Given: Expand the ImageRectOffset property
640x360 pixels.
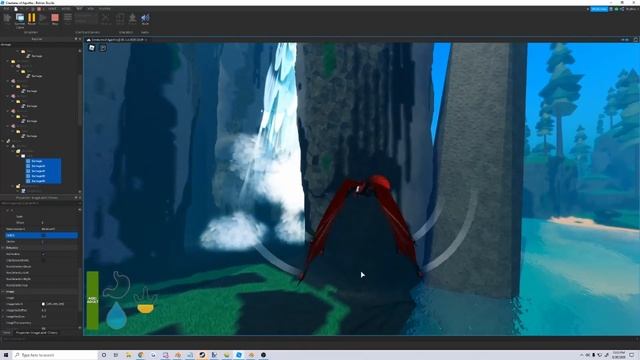Looking at the screenshot, I should click(3, 310).
